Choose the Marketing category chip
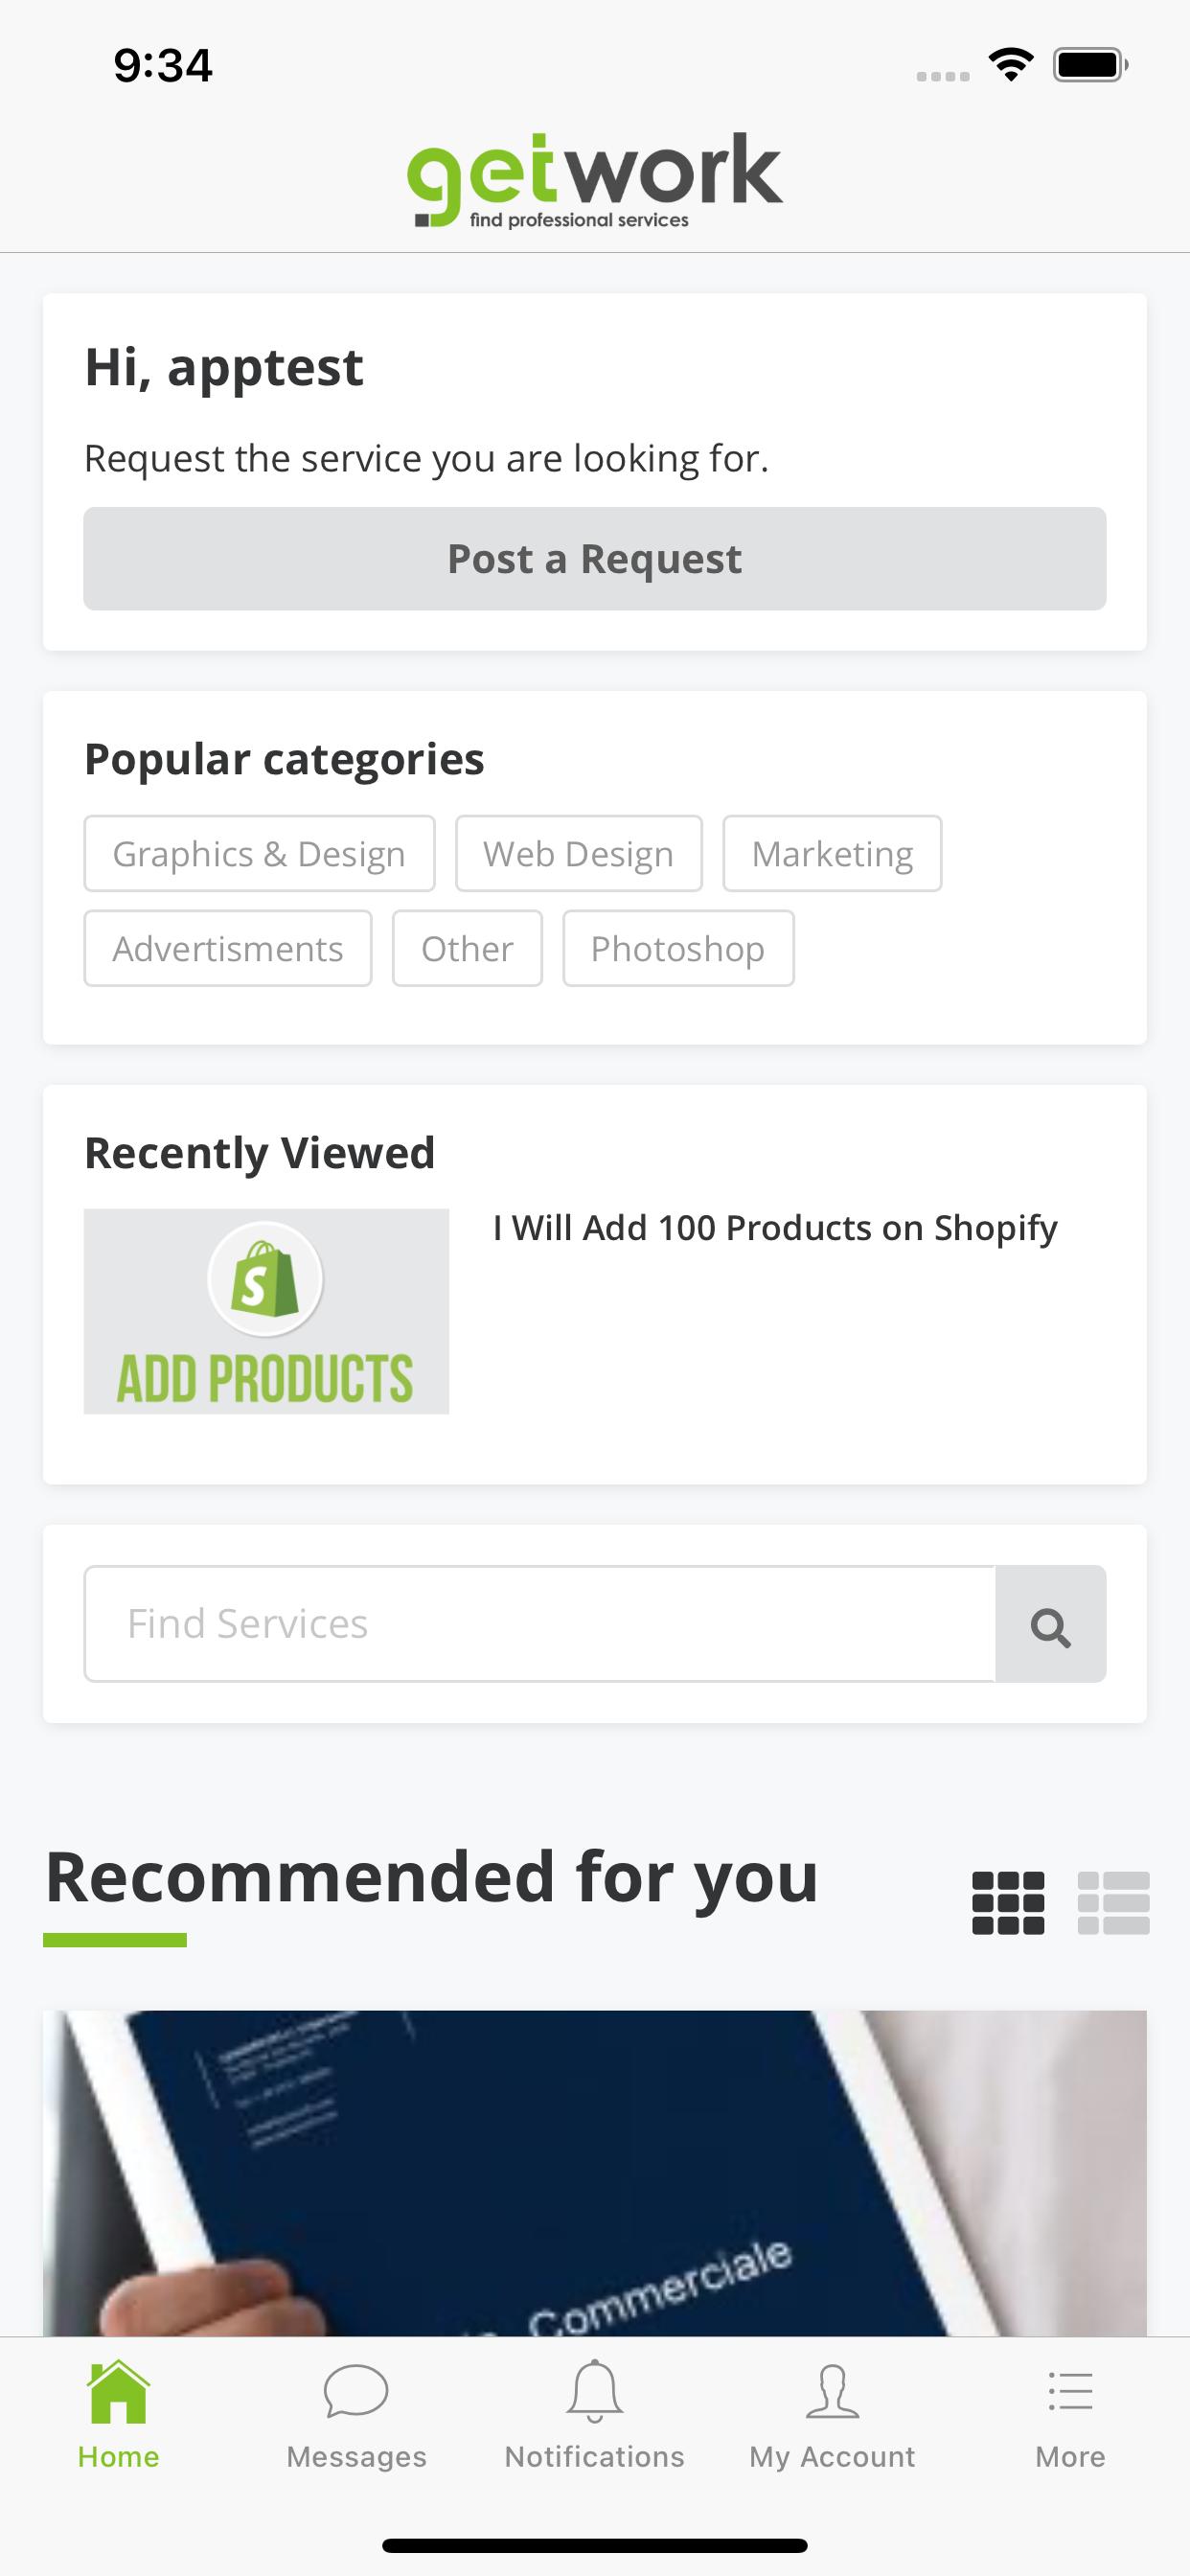The image size is (1190, 2576). 832,854
